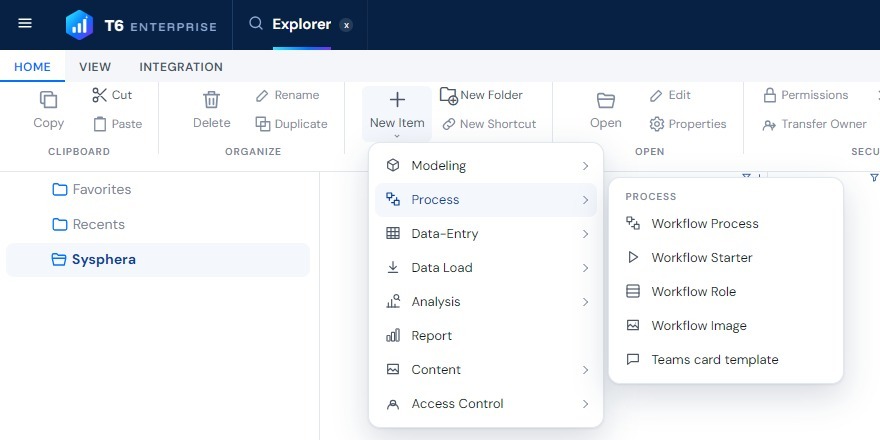Select Report in the menu
The width and height of the screenshot is (880, 440).
[485, 336]
